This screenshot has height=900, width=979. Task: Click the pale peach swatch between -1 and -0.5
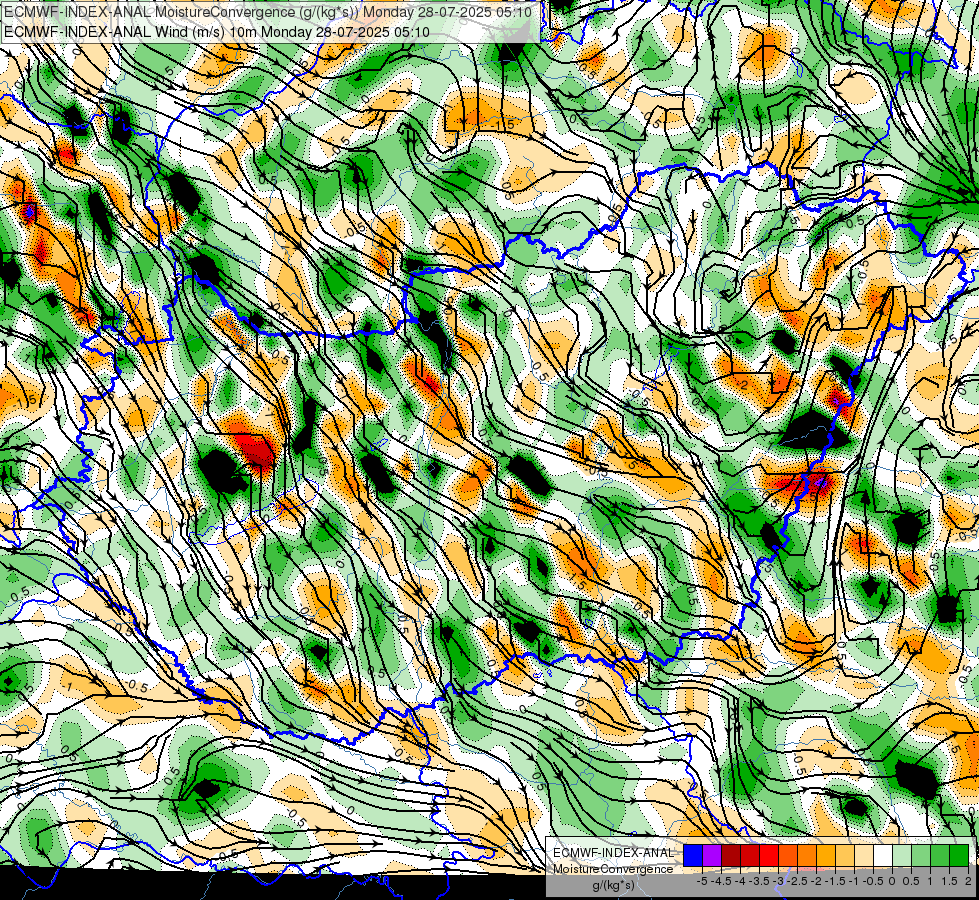click(x=864, y=855)
